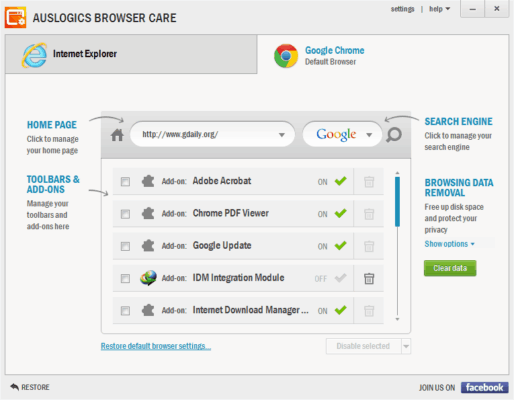Delete the Adobe Acrobat add-on via trash icon
The height and width of the screenshot is (400, 514).
click(369, 182)
